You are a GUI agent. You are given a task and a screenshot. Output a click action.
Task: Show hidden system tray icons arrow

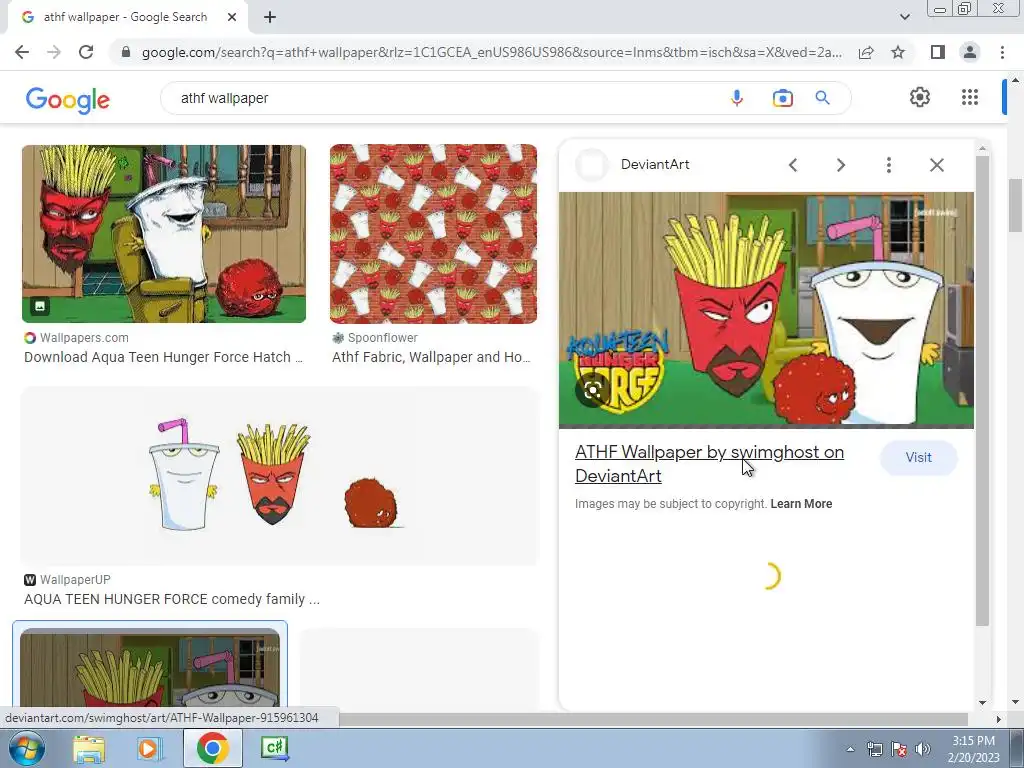pyautogui.click(x=850, y=749)
